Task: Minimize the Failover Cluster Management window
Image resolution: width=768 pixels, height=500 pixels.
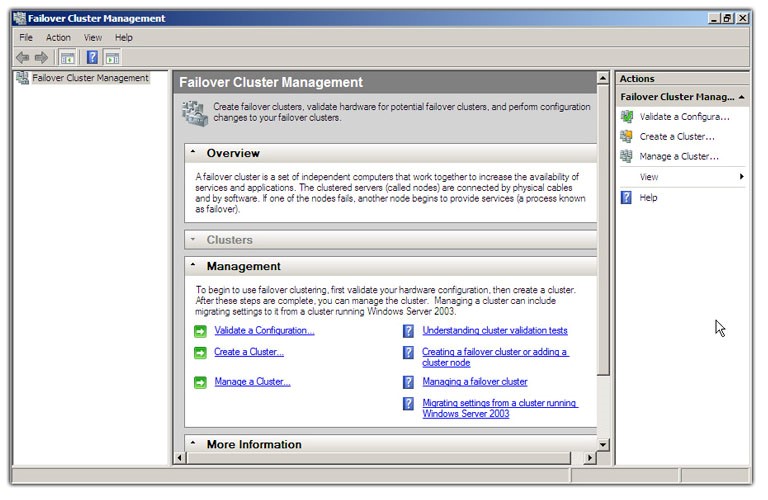Action: [714, 18]
